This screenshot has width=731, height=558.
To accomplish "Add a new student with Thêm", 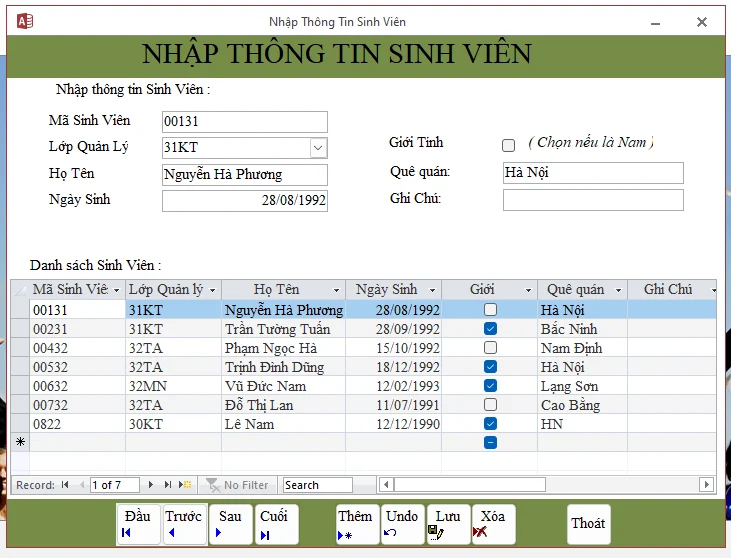I will point(355,524).
